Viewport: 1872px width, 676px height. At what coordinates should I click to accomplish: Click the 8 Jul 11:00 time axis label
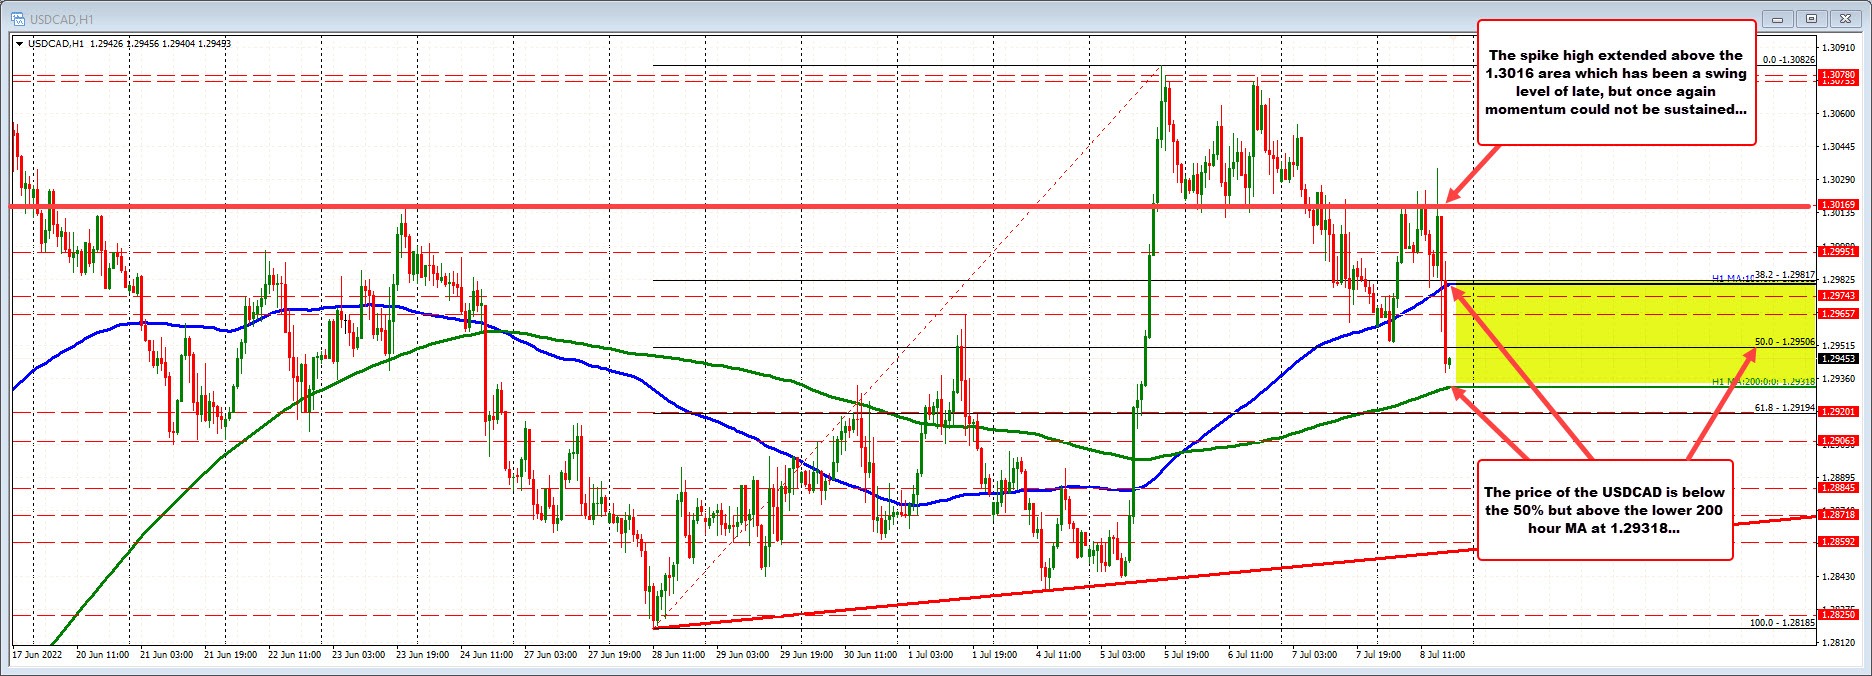[x=1443, y=655]
